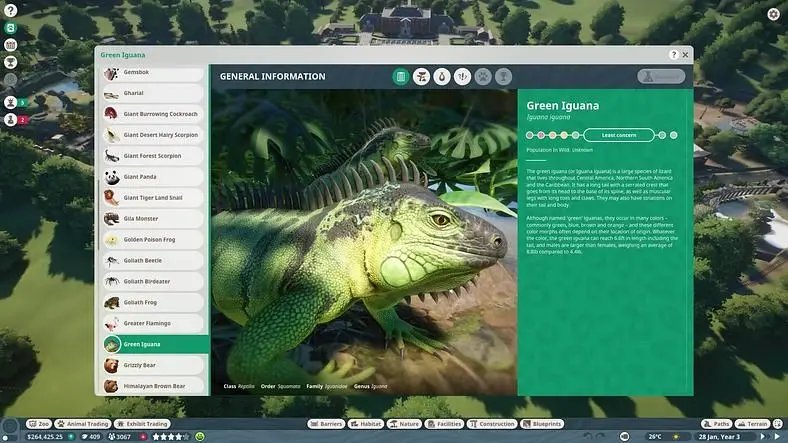The height and width of the screenshot is (443, 788).
Task: Click the Green Iguana picture
Action: click(364, 242)
